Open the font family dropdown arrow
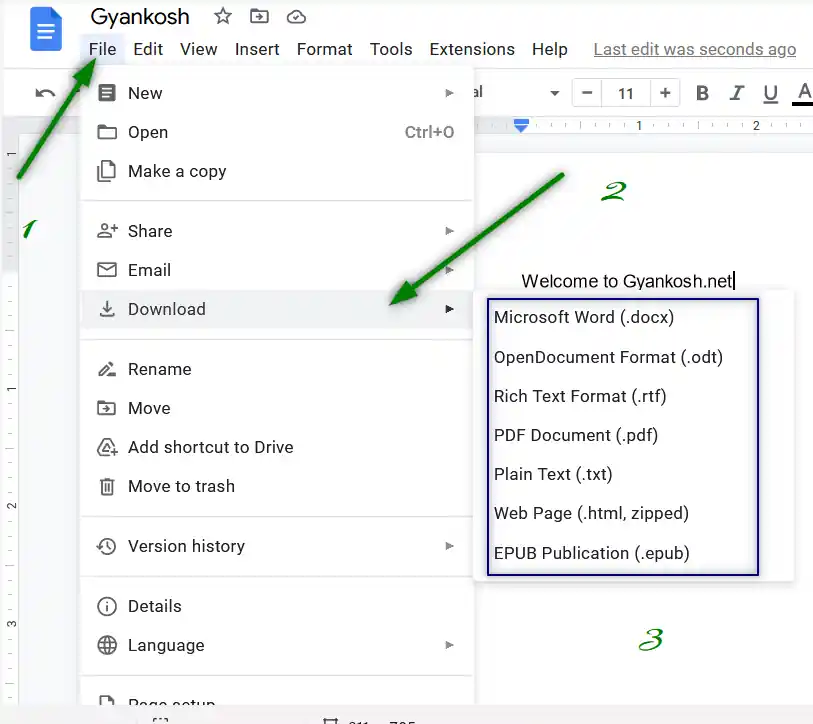The image size is (813, 724). (555, 93)
